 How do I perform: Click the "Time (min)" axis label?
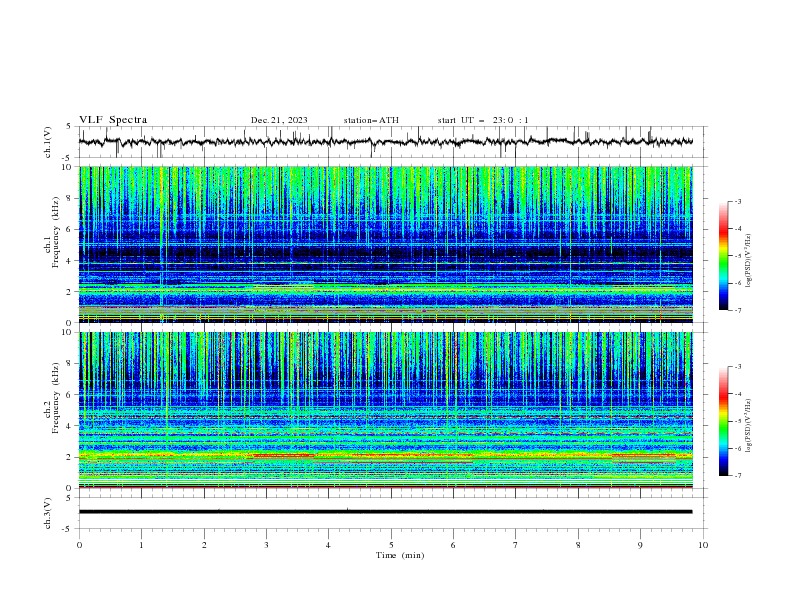400,555
